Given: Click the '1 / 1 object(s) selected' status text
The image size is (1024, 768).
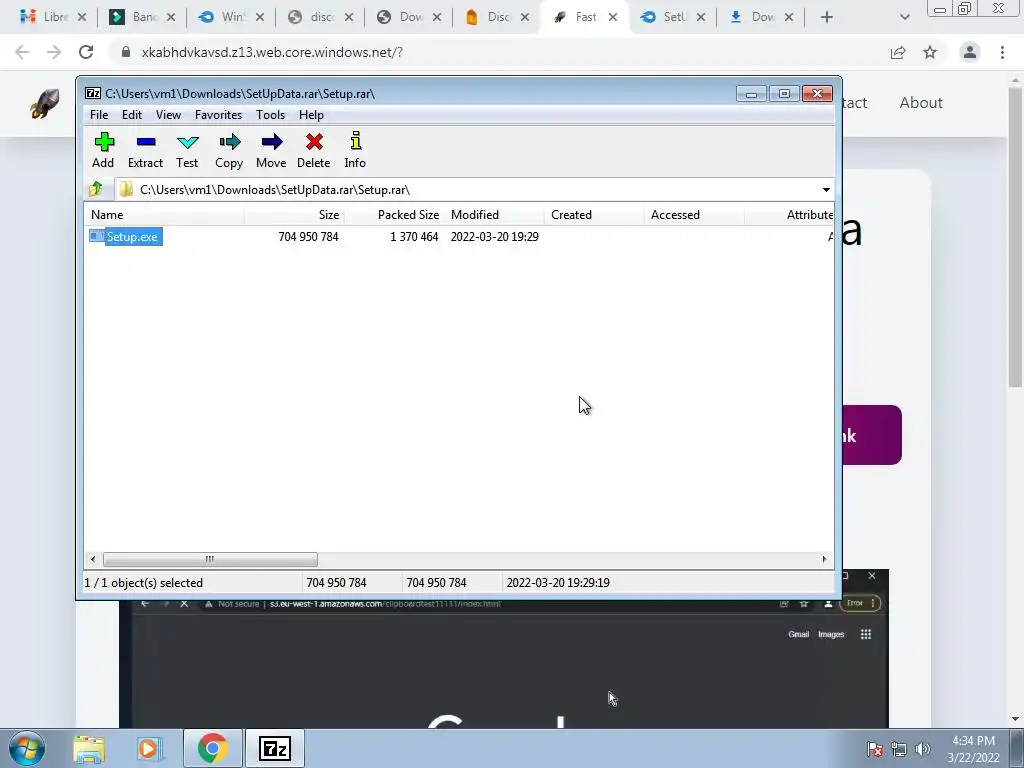Looking at the screenshot, I should [144, 583].
